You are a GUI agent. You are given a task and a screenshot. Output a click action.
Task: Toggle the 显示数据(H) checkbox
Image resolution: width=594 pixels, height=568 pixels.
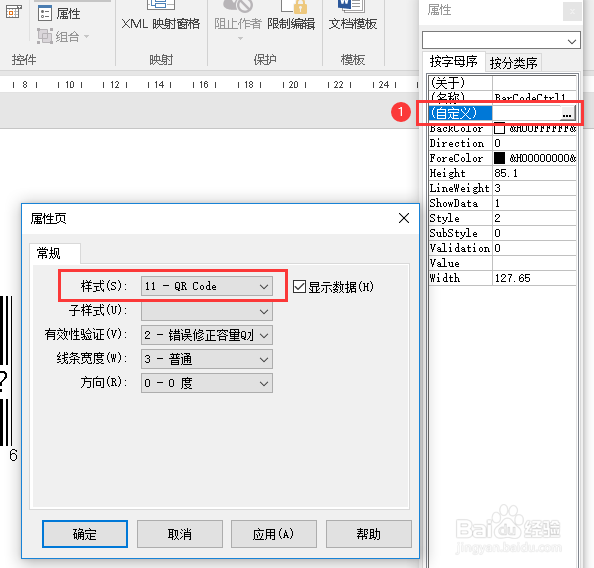pos(299,286)
